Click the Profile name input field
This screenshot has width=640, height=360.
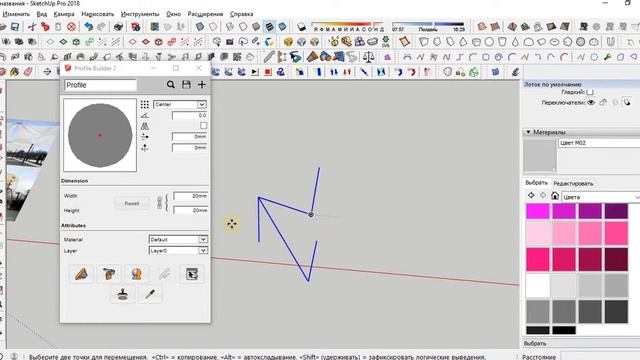[100, 85]
